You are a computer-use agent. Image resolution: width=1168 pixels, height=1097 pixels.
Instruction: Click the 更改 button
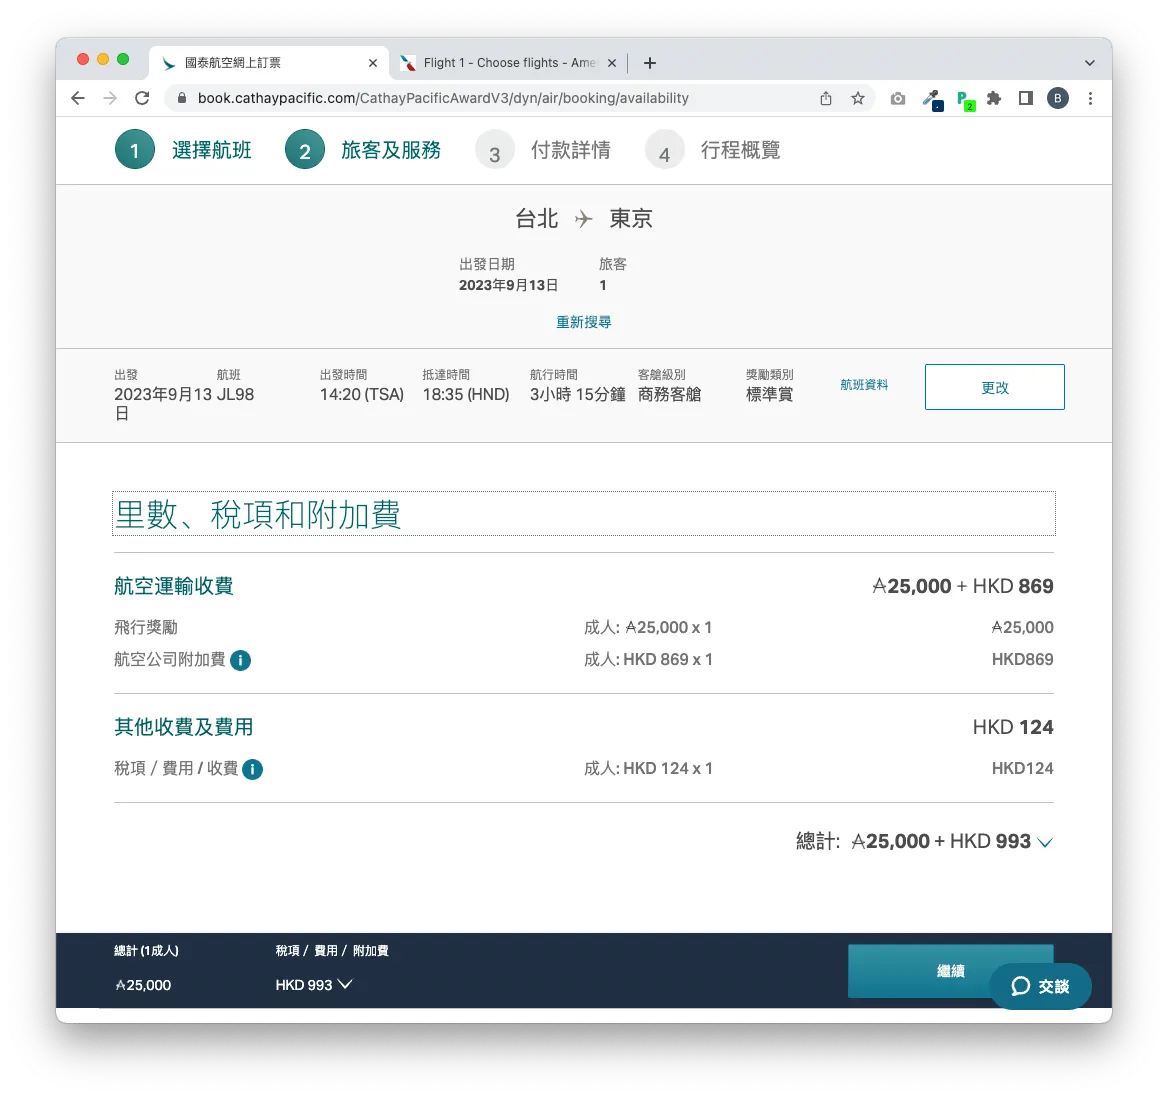994,387
